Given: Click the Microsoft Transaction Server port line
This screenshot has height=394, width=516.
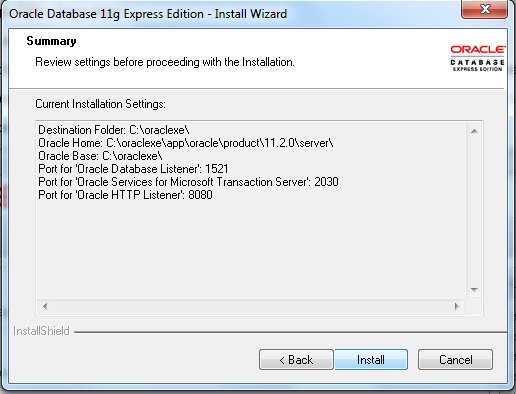Looking at the screenshot, I should tap(188, 182).
